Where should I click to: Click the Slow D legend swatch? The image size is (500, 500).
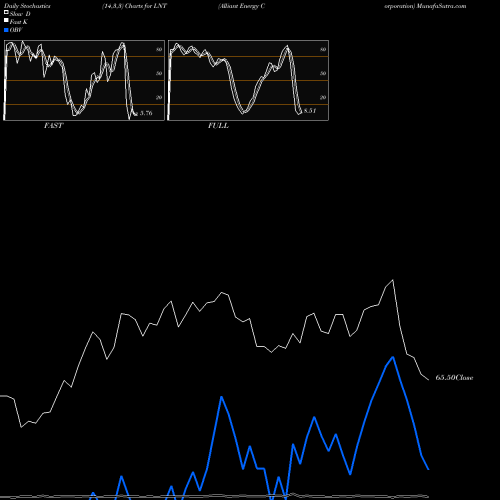(6, 13)
